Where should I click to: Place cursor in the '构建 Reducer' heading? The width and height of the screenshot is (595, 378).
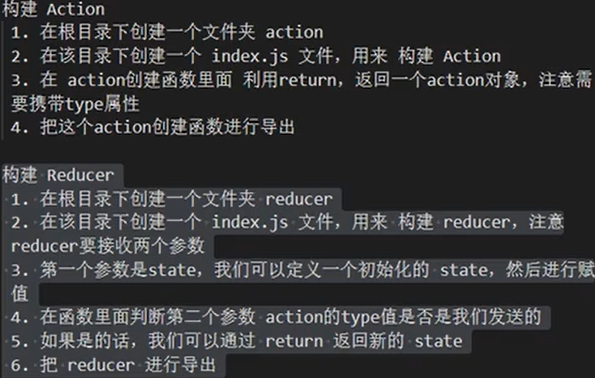coord(58,175)
